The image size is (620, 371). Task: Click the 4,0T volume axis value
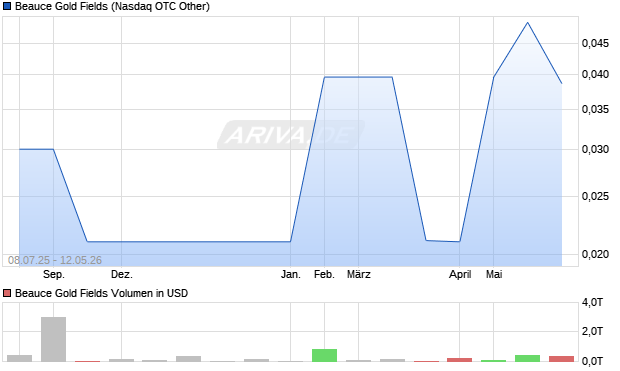(592, 303)
